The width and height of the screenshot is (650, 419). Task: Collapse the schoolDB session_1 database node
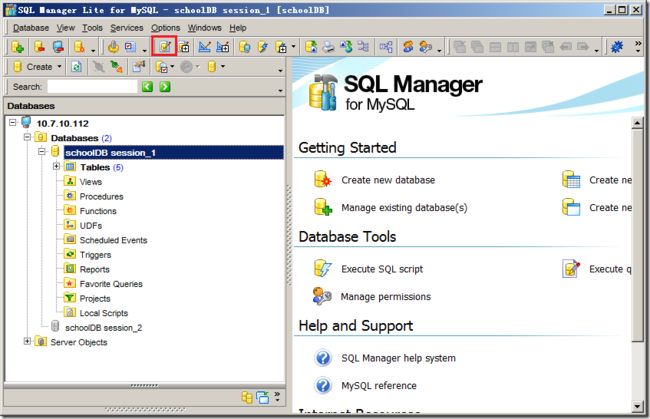42,152
